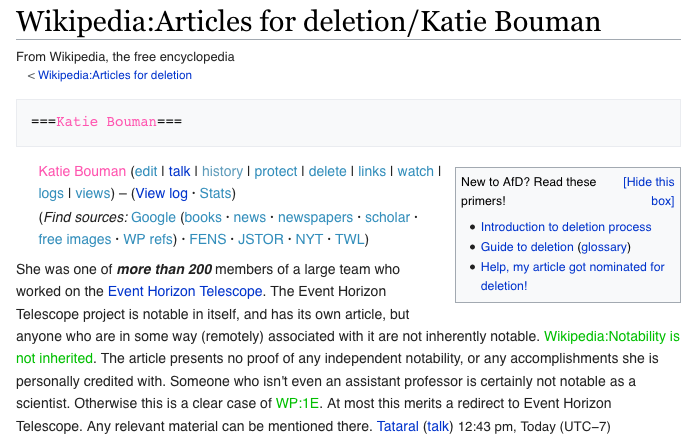Click the ===Katie Bouman=== code heading

tap(106, 122)
